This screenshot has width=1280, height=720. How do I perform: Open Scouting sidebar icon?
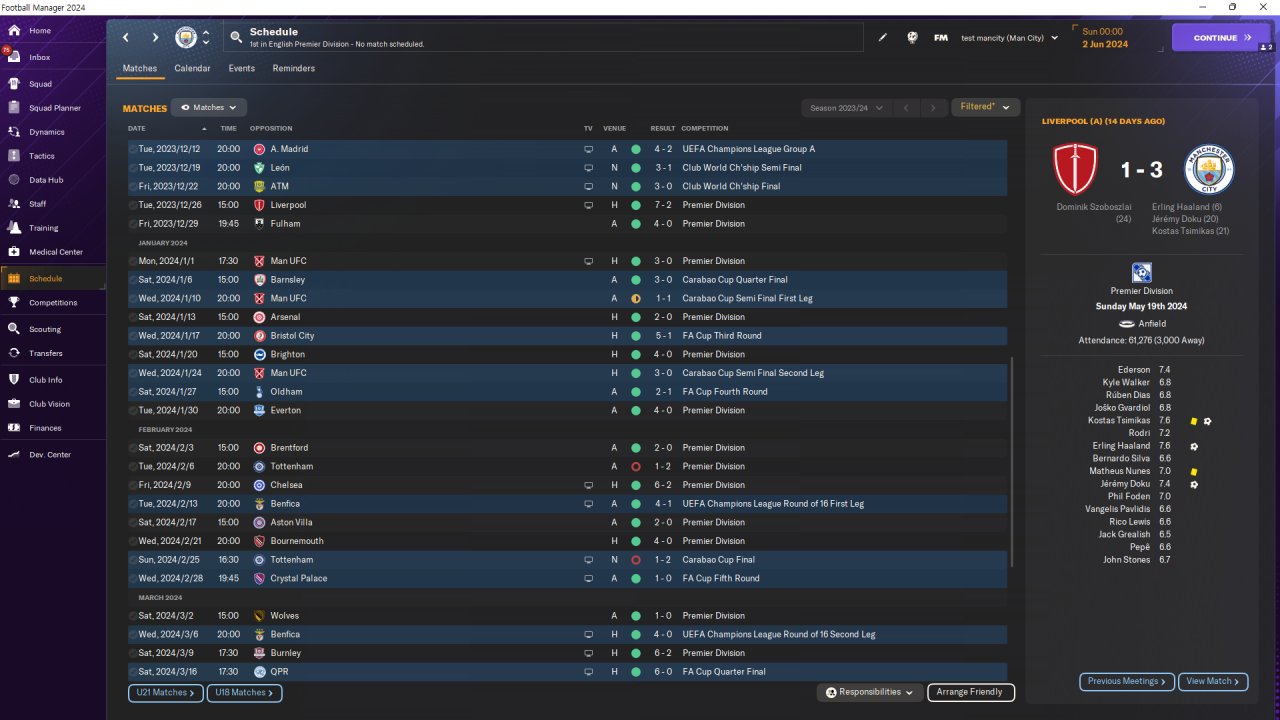(x=14, y=329)
